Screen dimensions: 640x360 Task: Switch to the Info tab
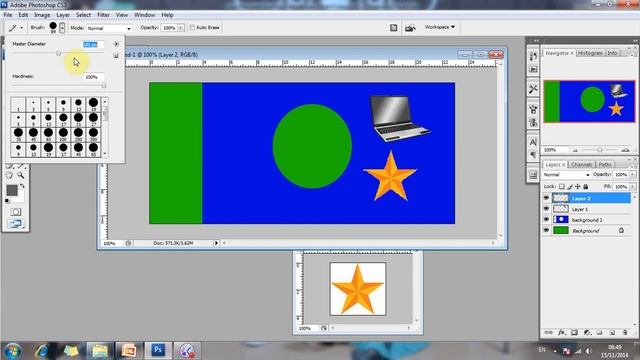tap(612, 53)
